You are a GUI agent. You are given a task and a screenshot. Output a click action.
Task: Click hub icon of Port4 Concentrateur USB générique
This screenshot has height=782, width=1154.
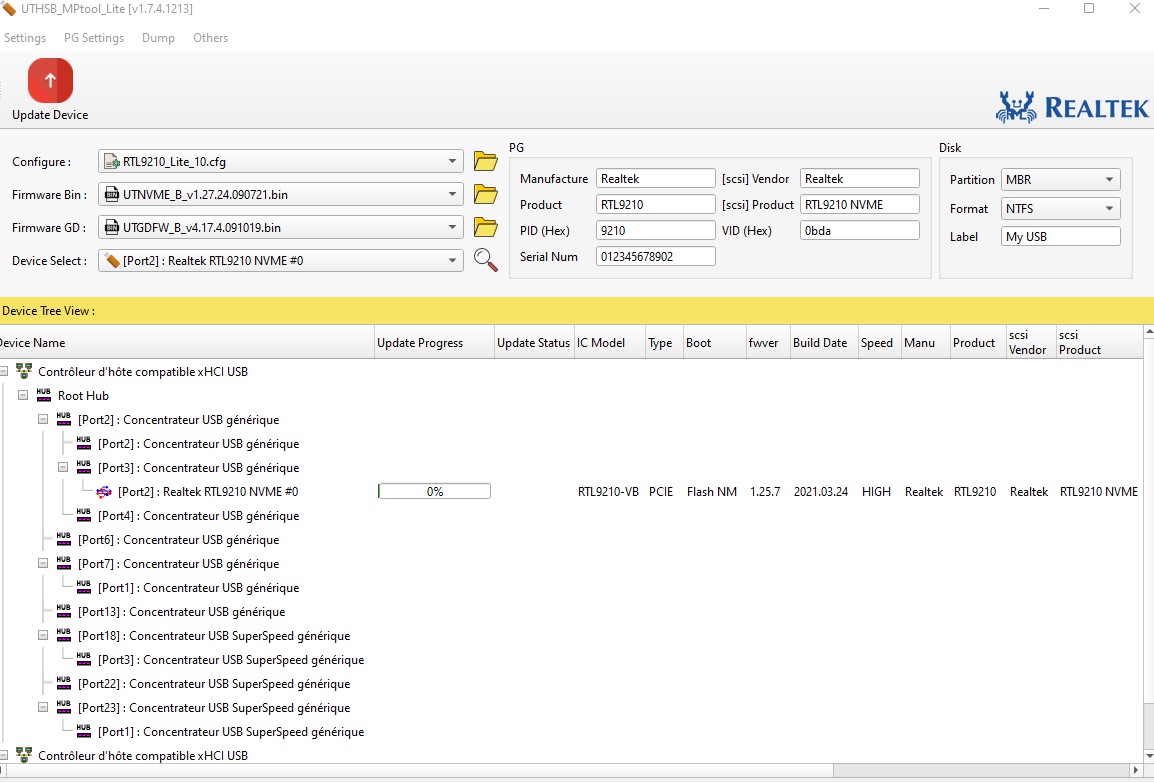(83, 515)
